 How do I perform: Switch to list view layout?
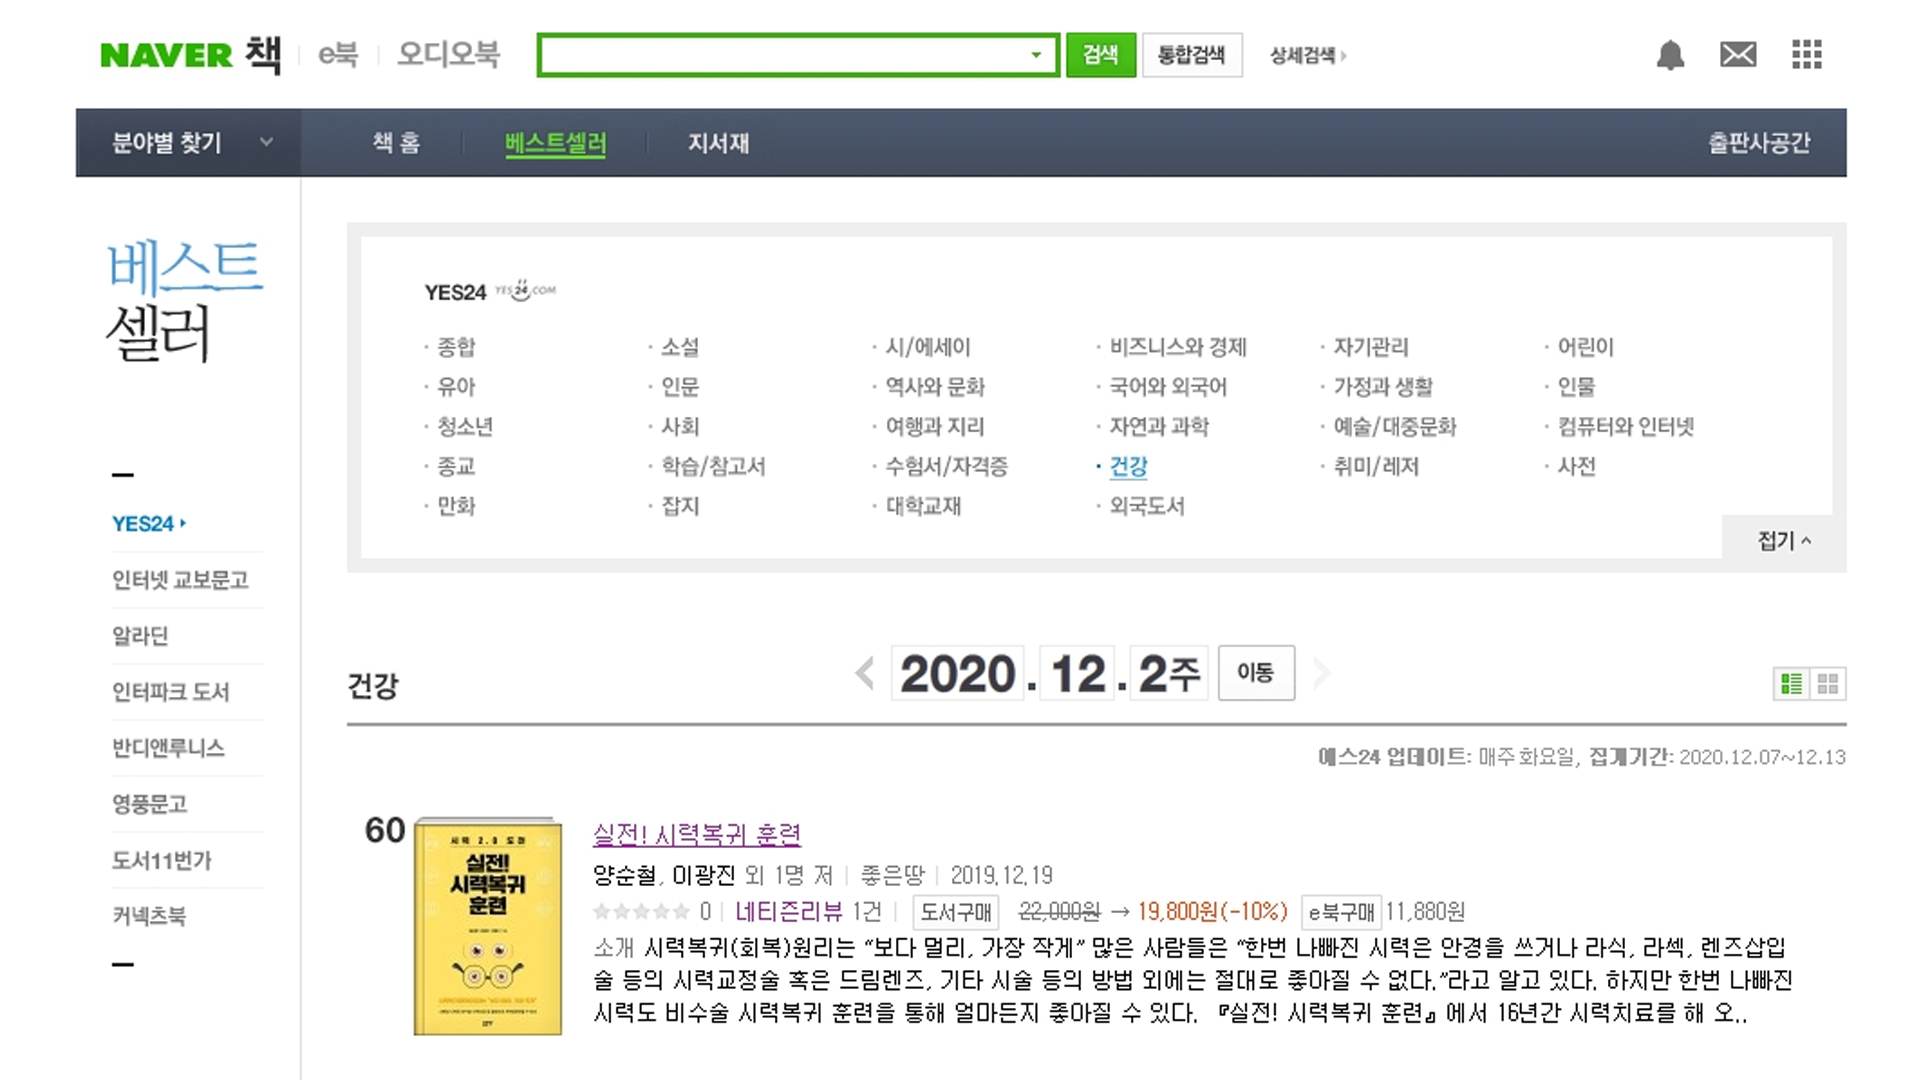tap(1791, 684)
